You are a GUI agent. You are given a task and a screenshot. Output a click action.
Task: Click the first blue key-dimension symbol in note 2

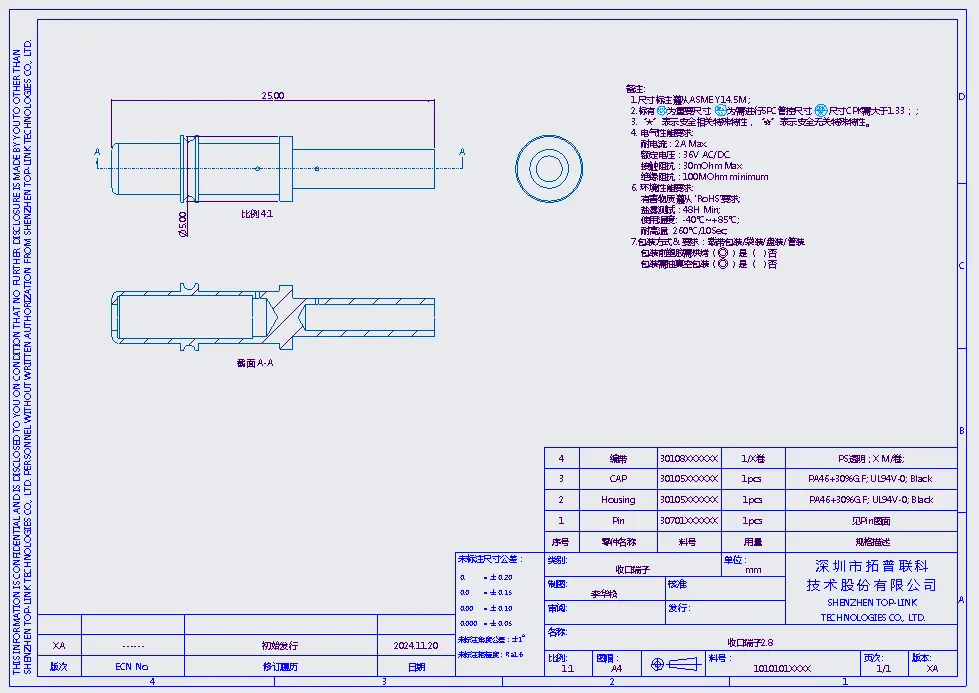662,110
